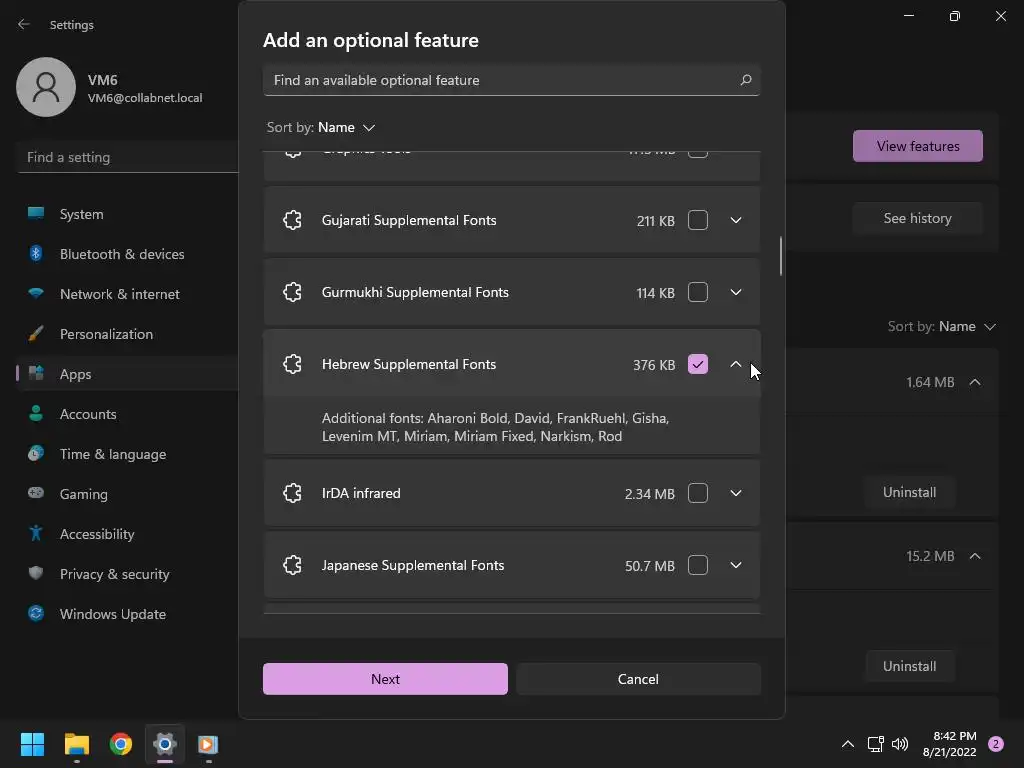Open the Gaming settings section
1024x768 pixels.
pyautogui.click(x=83, y=494)
